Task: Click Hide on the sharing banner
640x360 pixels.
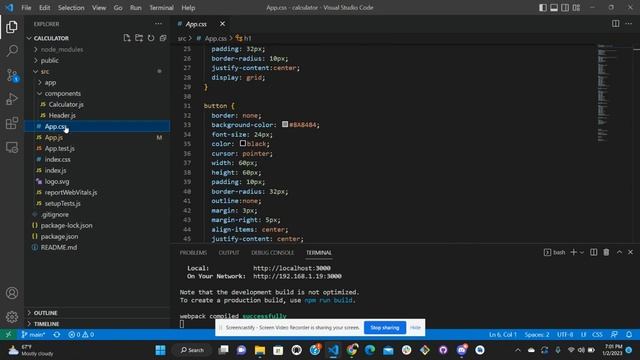Action: click(x=415, y=327)
